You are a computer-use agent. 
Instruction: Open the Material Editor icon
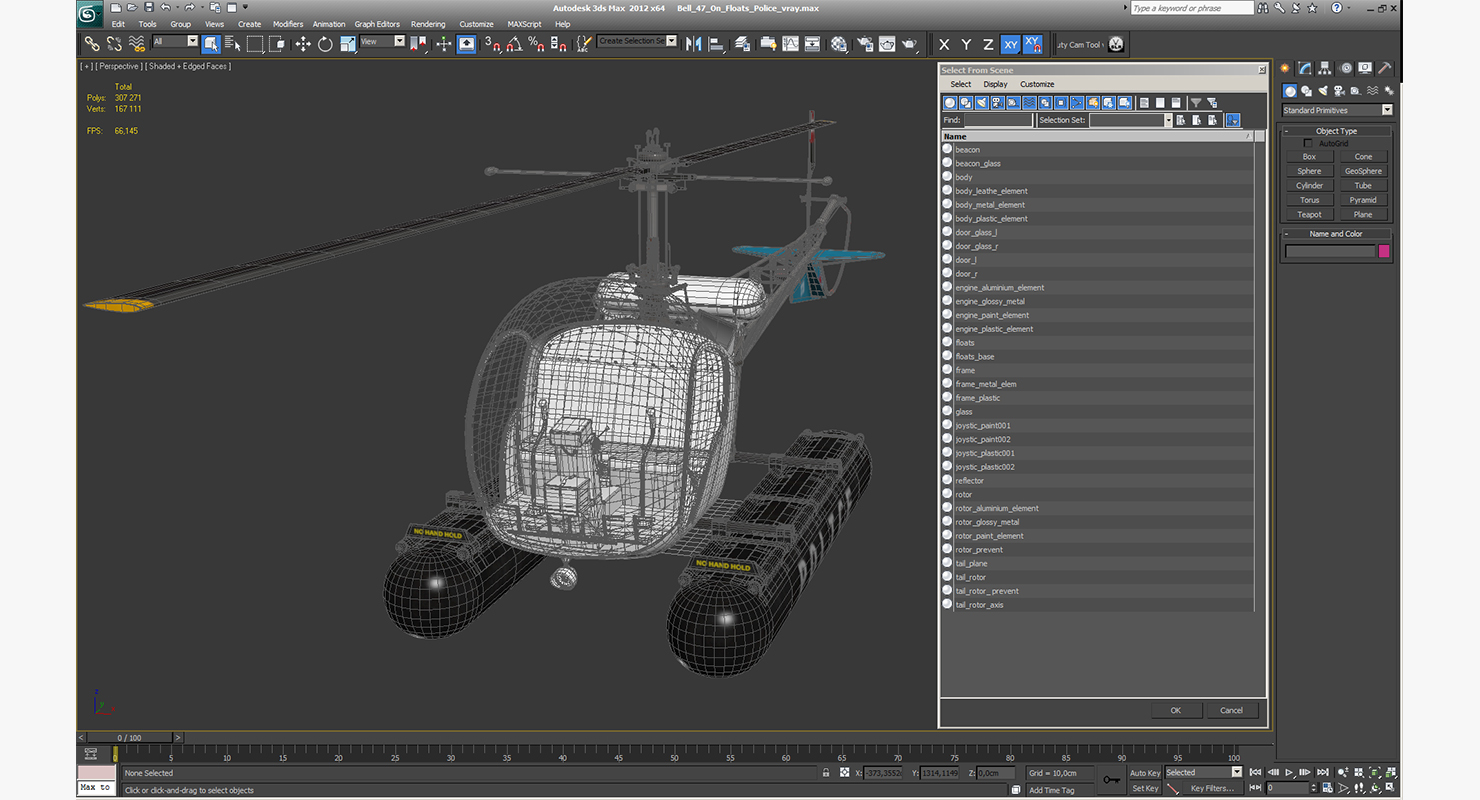(x=839, y=44)
